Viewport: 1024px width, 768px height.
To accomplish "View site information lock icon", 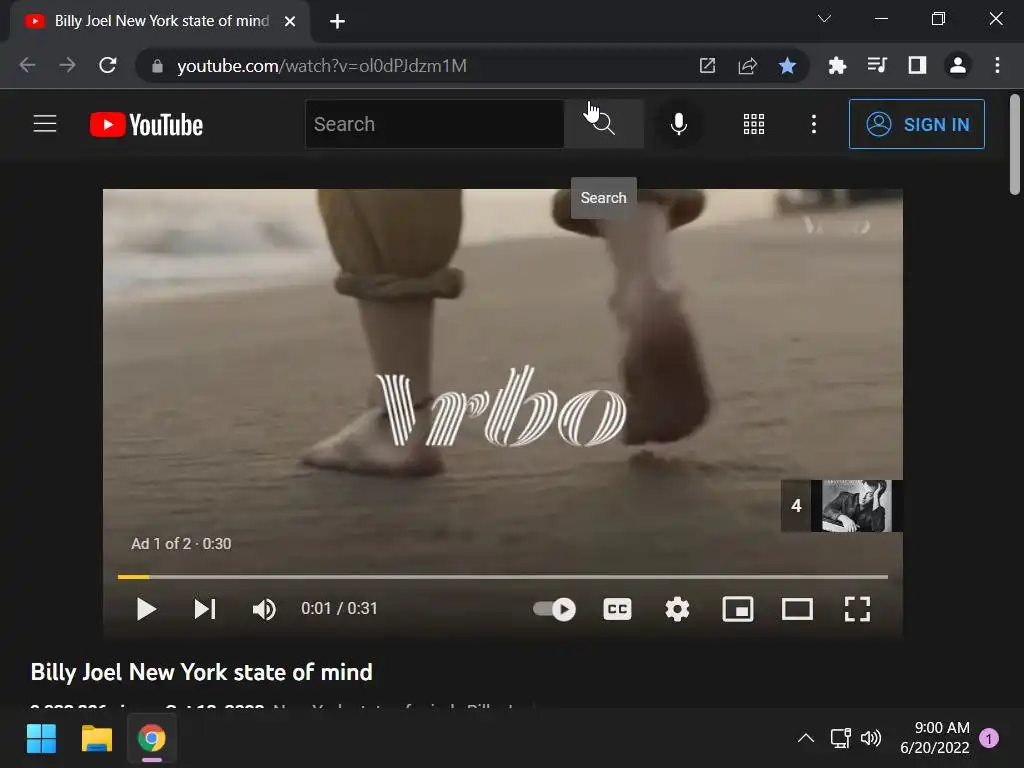I will click(157, 66).
